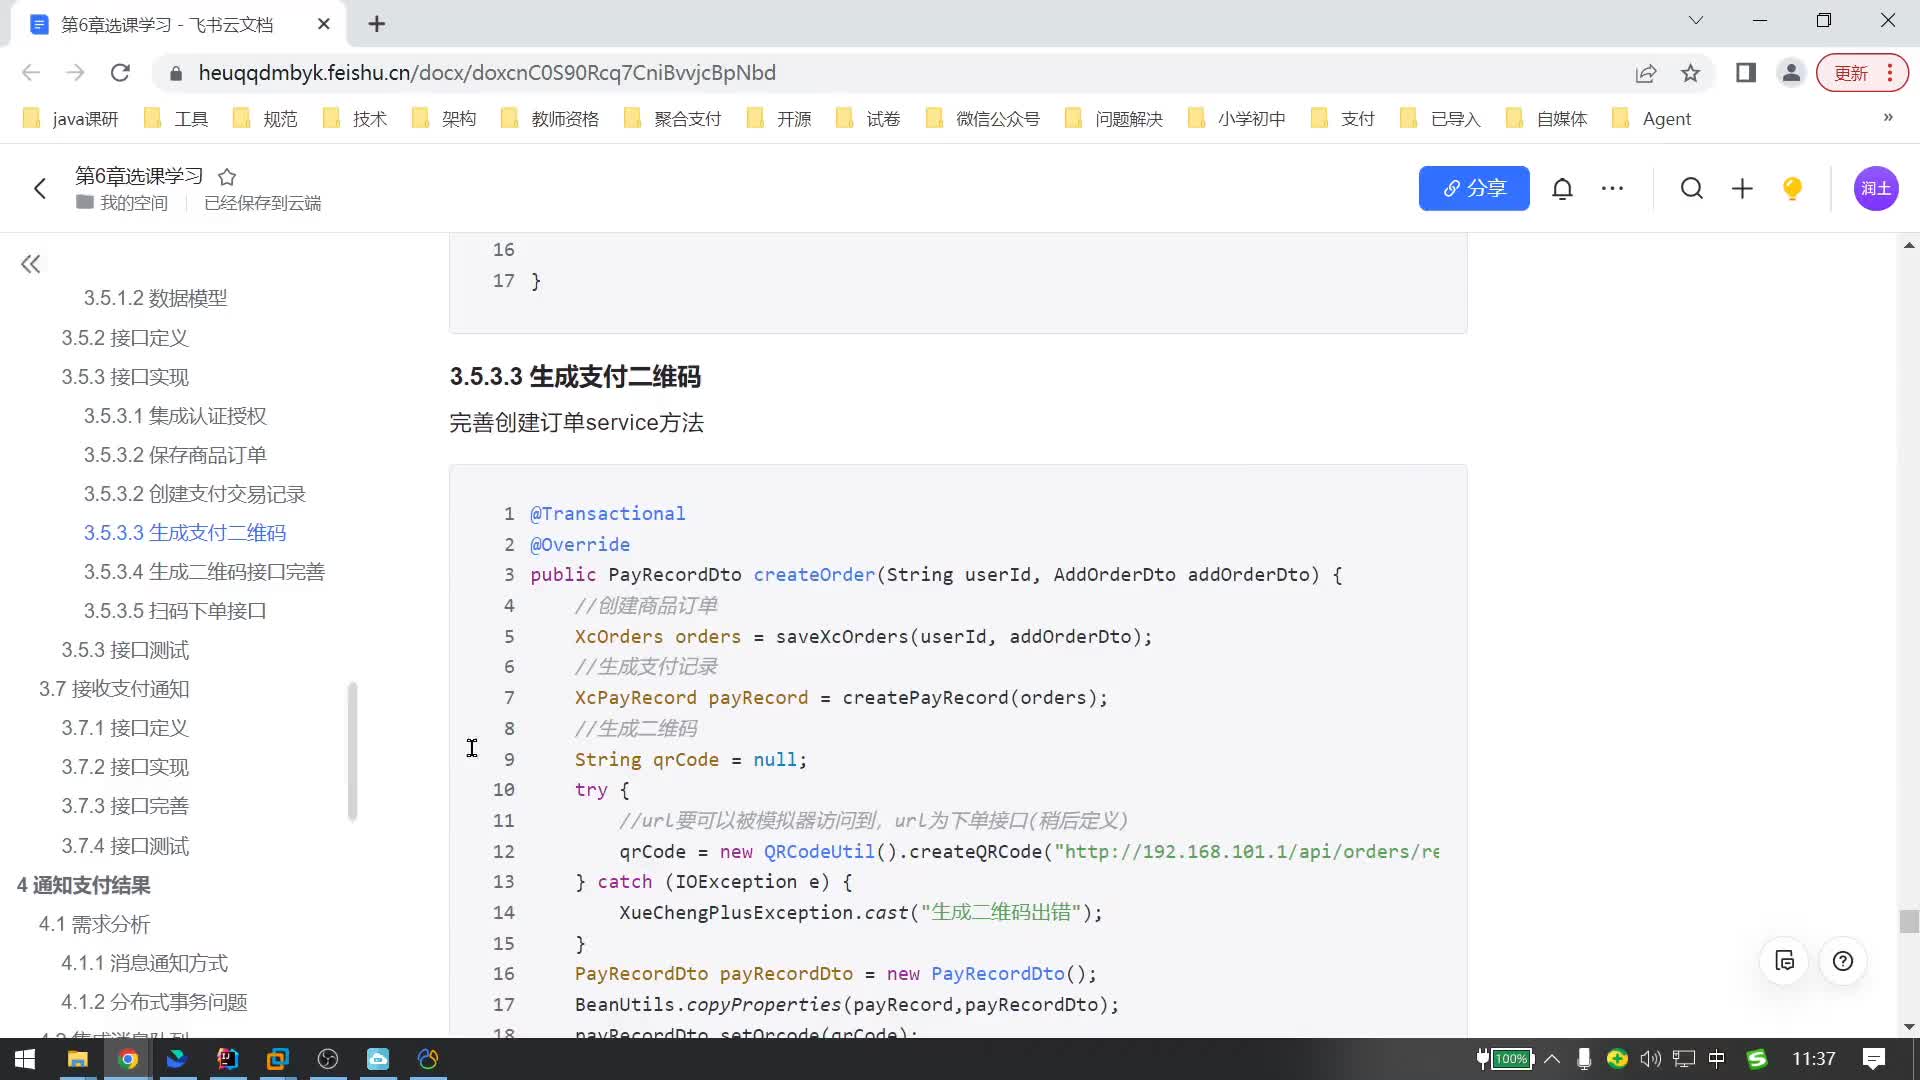Open the Agent bookmark folder
The height and width of the screenshot is (1080, 1920).
pyautogui.click(x=1652, y=119)
